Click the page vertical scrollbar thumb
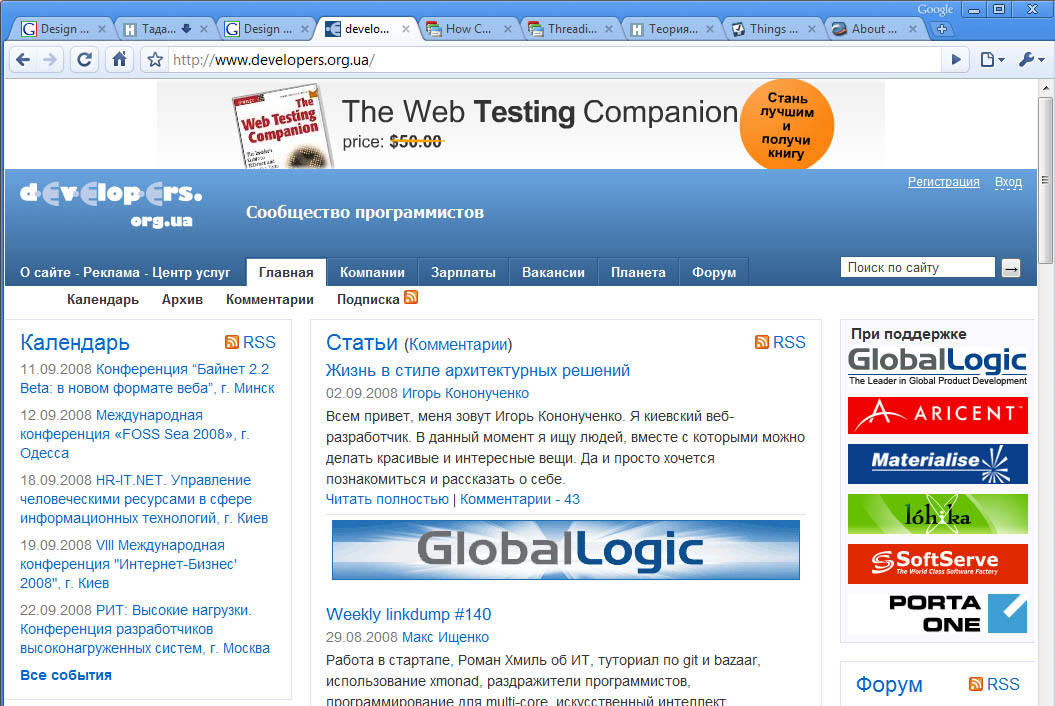Screen dimensions: 1055x706 click(x=1045, y=180)
